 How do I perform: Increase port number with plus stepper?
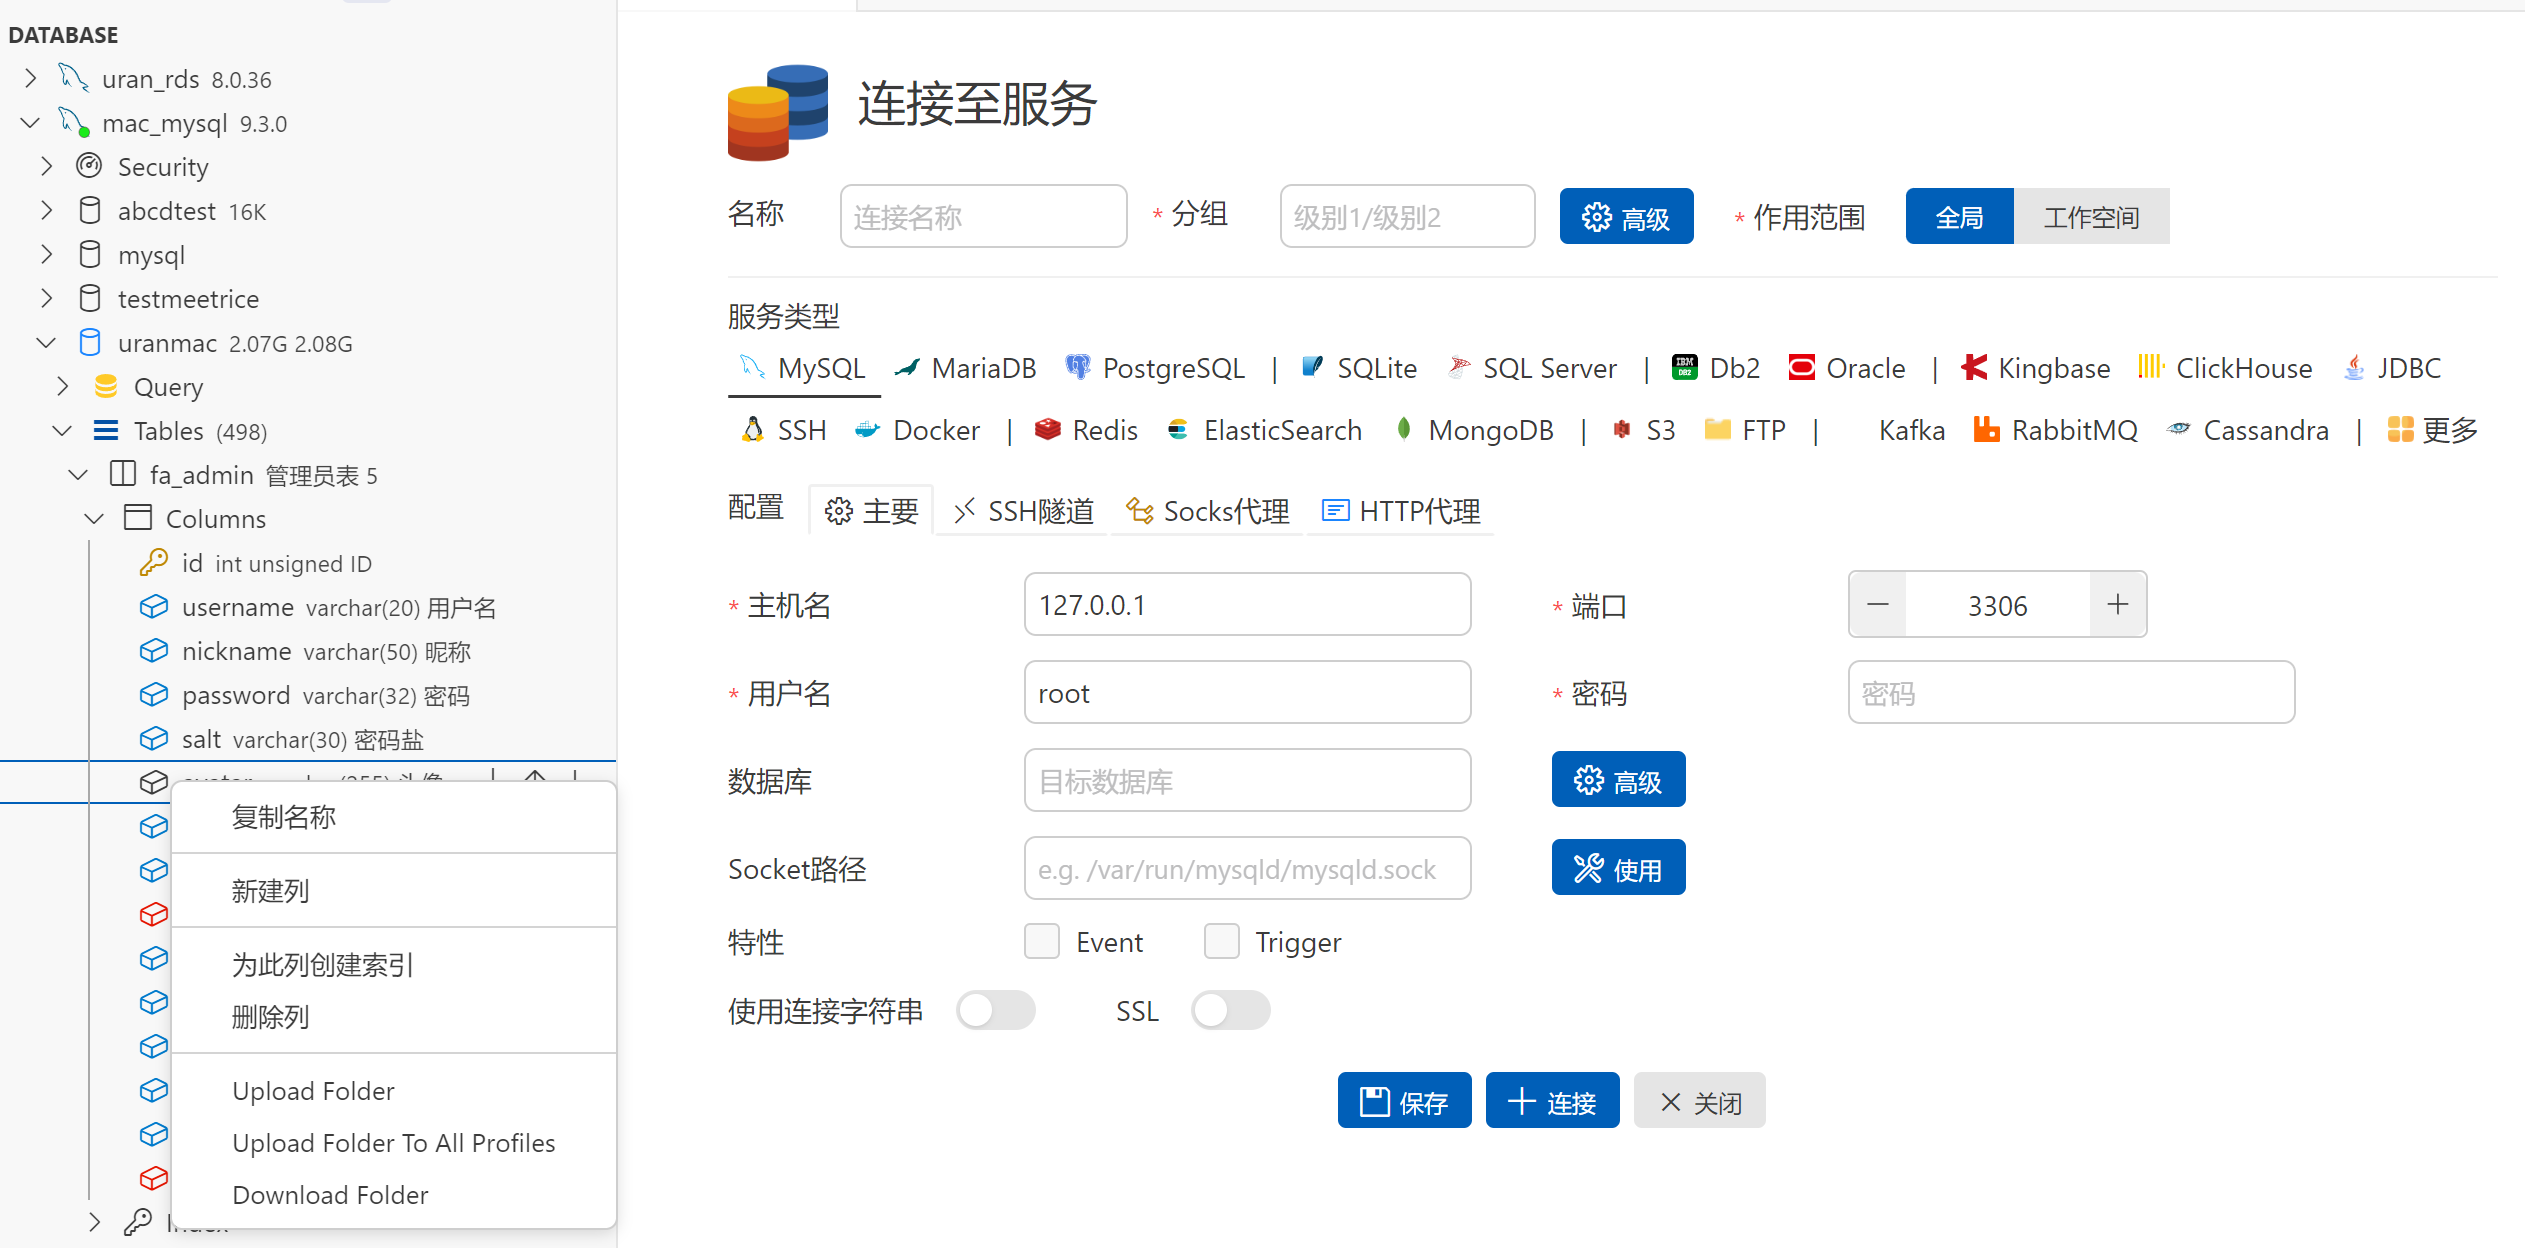2117,605
